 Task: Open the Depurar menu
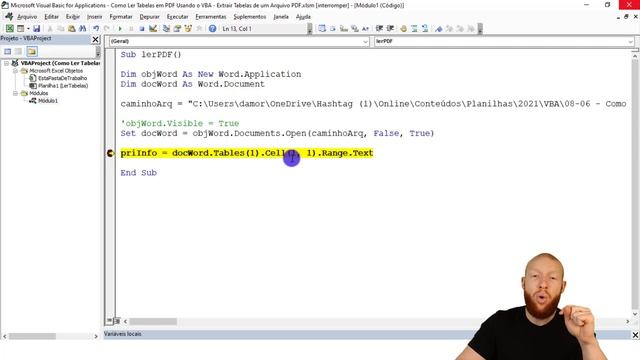coord(149,17)
